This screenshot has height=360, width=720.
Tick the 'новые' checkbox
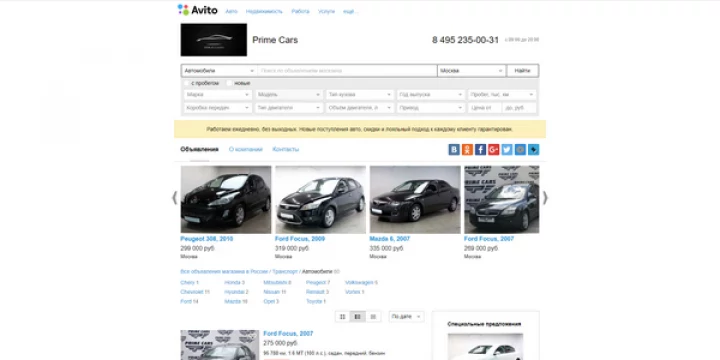(230, 83)
